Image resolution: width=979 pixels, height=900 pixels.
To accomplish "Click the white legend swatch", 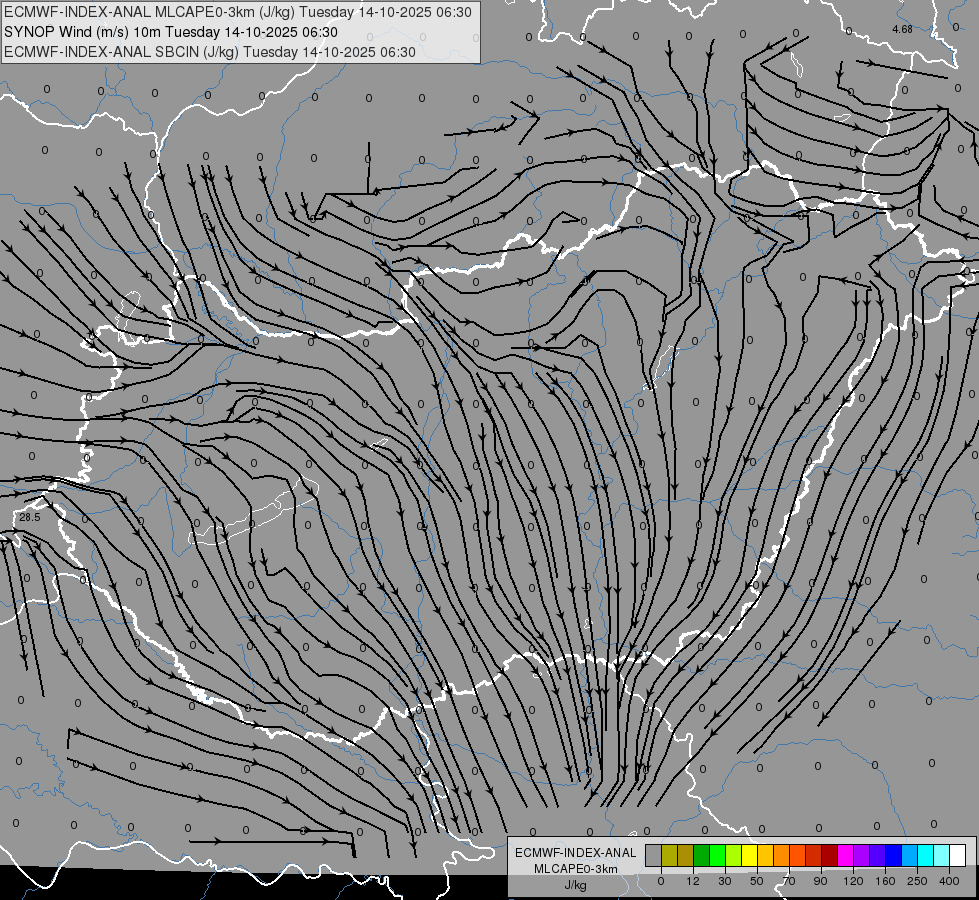I will pyautogui.click(x=957, y=855).
